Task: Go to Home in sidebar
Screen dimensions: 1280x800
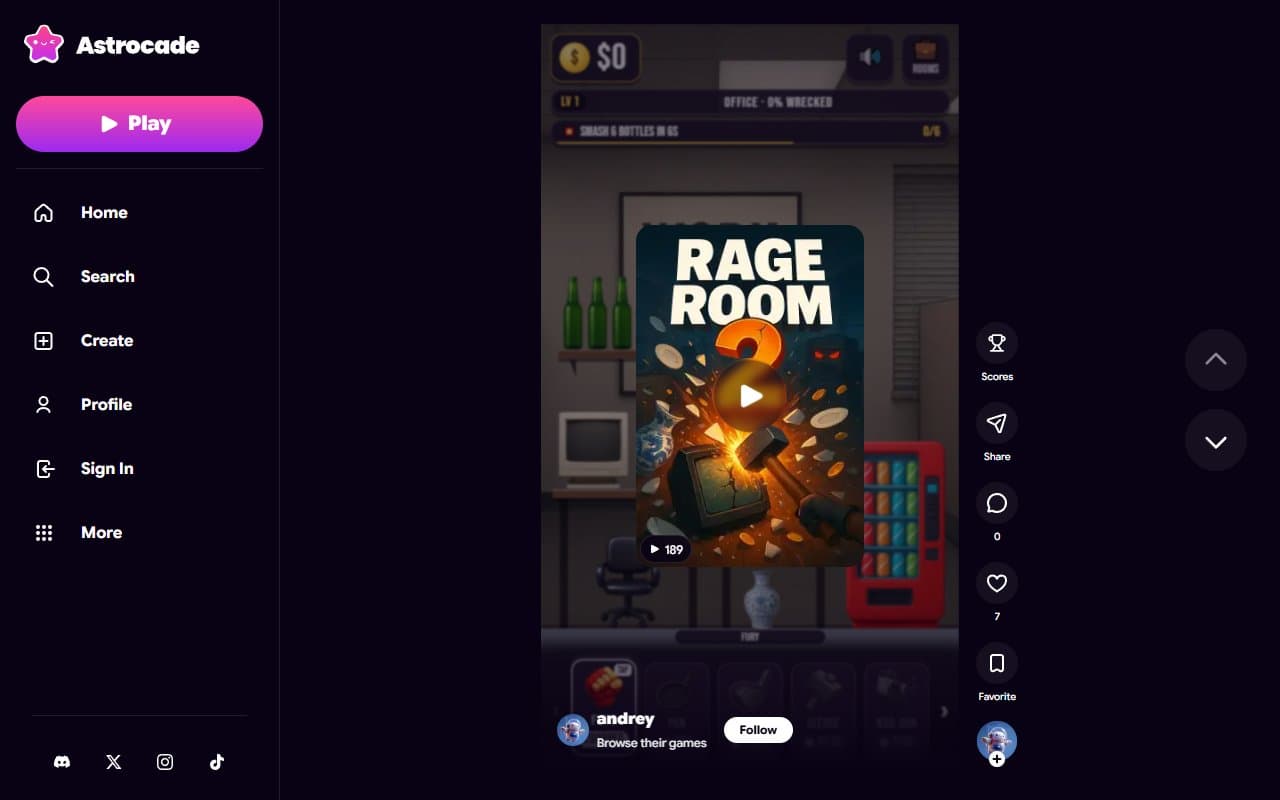Action: [x=139, y=212]
